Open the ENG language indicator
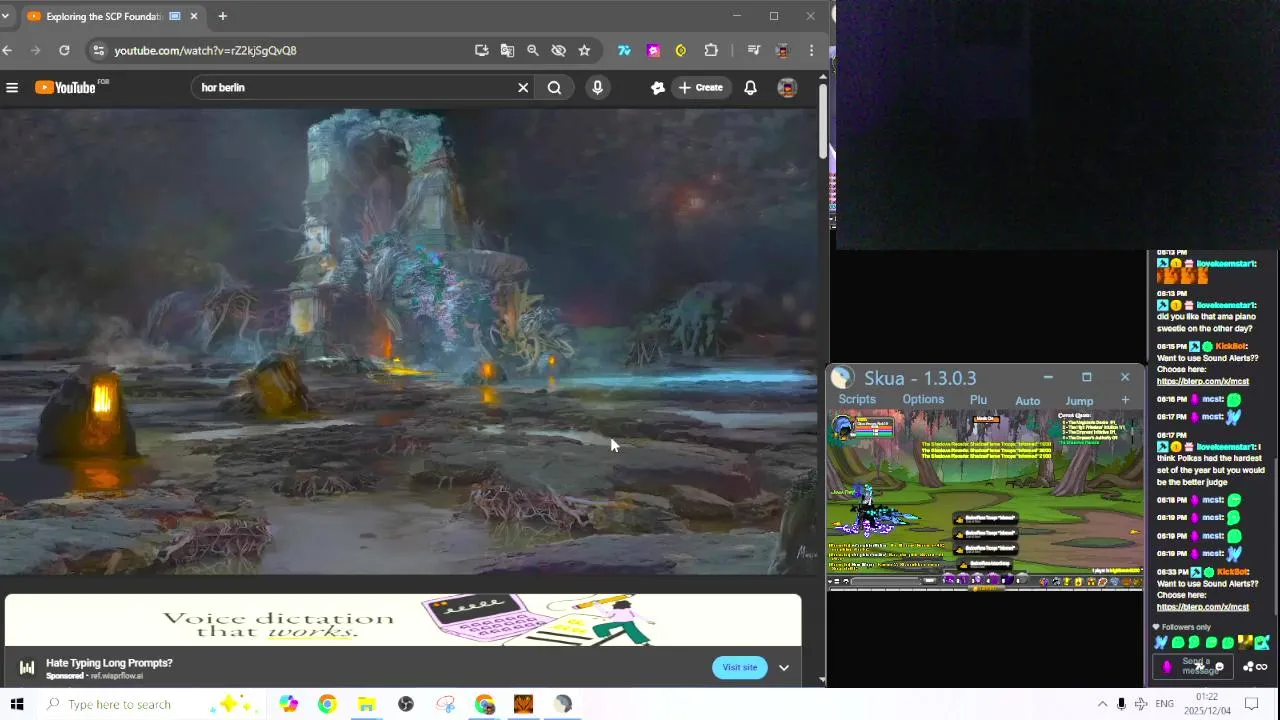Viewport: 1280px width, 720px height. 1164,704
